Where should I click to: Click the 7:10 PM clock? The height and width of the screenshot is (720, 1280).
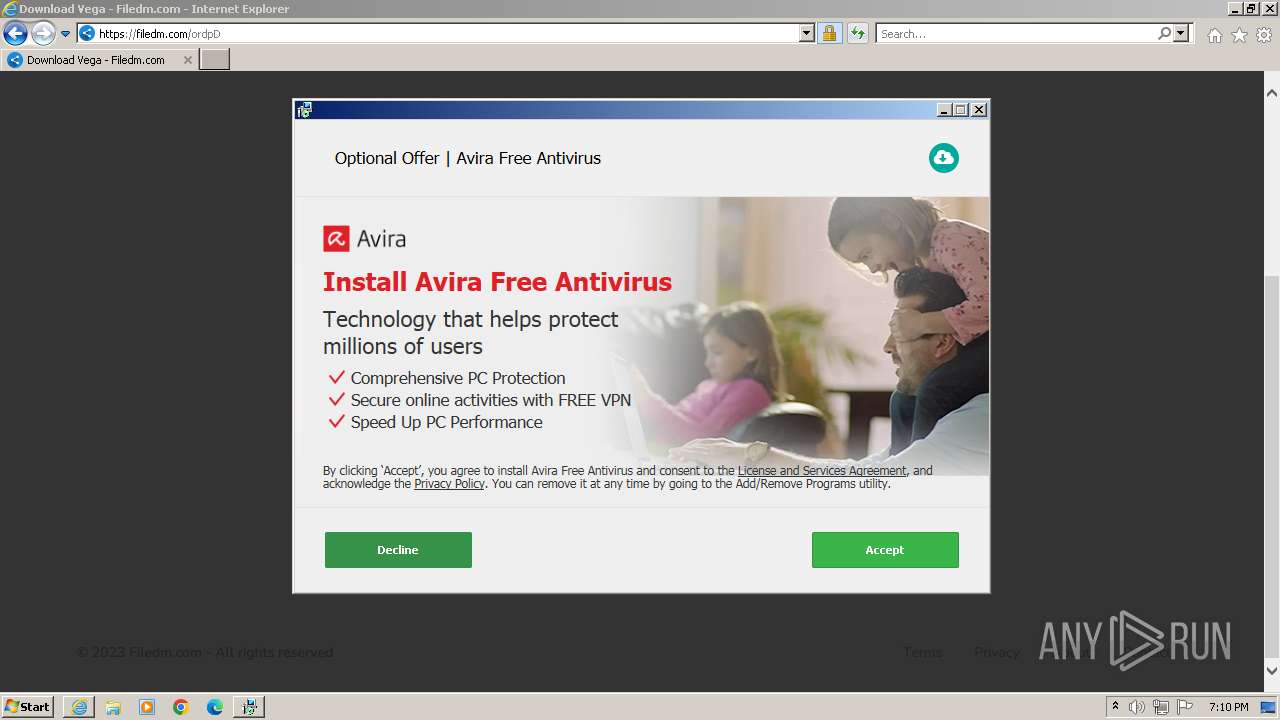(x=1228, y=707)
